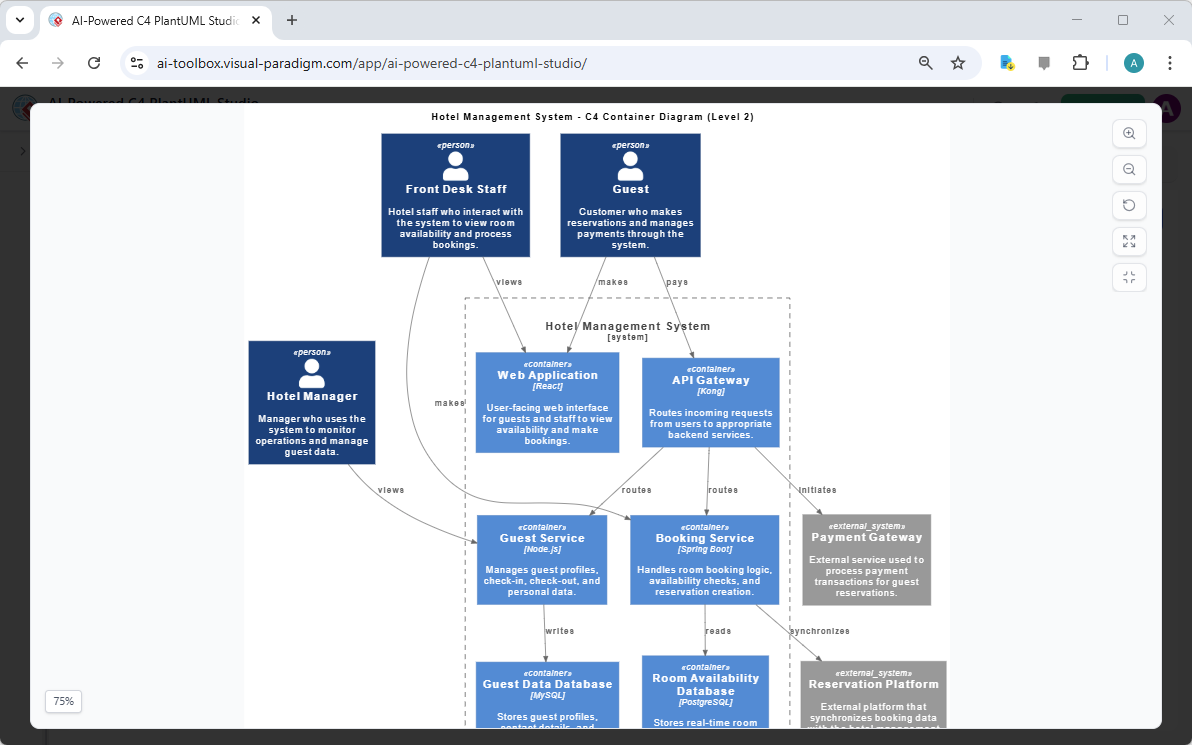
Task: Reset the diagram view with the circular arrow
Action: coord(1129,205)
